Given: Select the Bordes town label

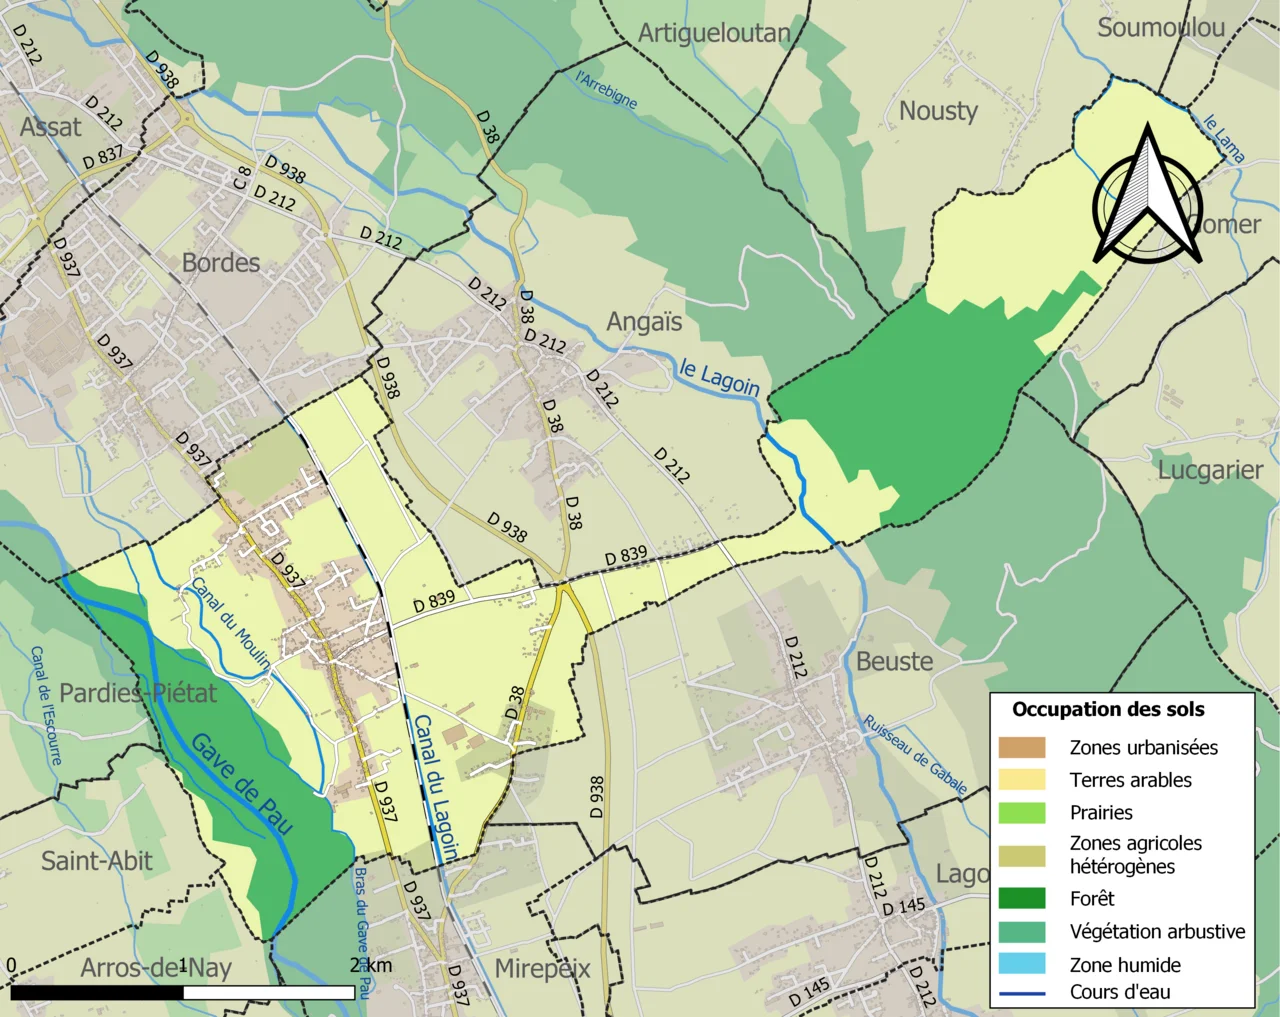Looking at the screenshot, I should tap(220, 263).
